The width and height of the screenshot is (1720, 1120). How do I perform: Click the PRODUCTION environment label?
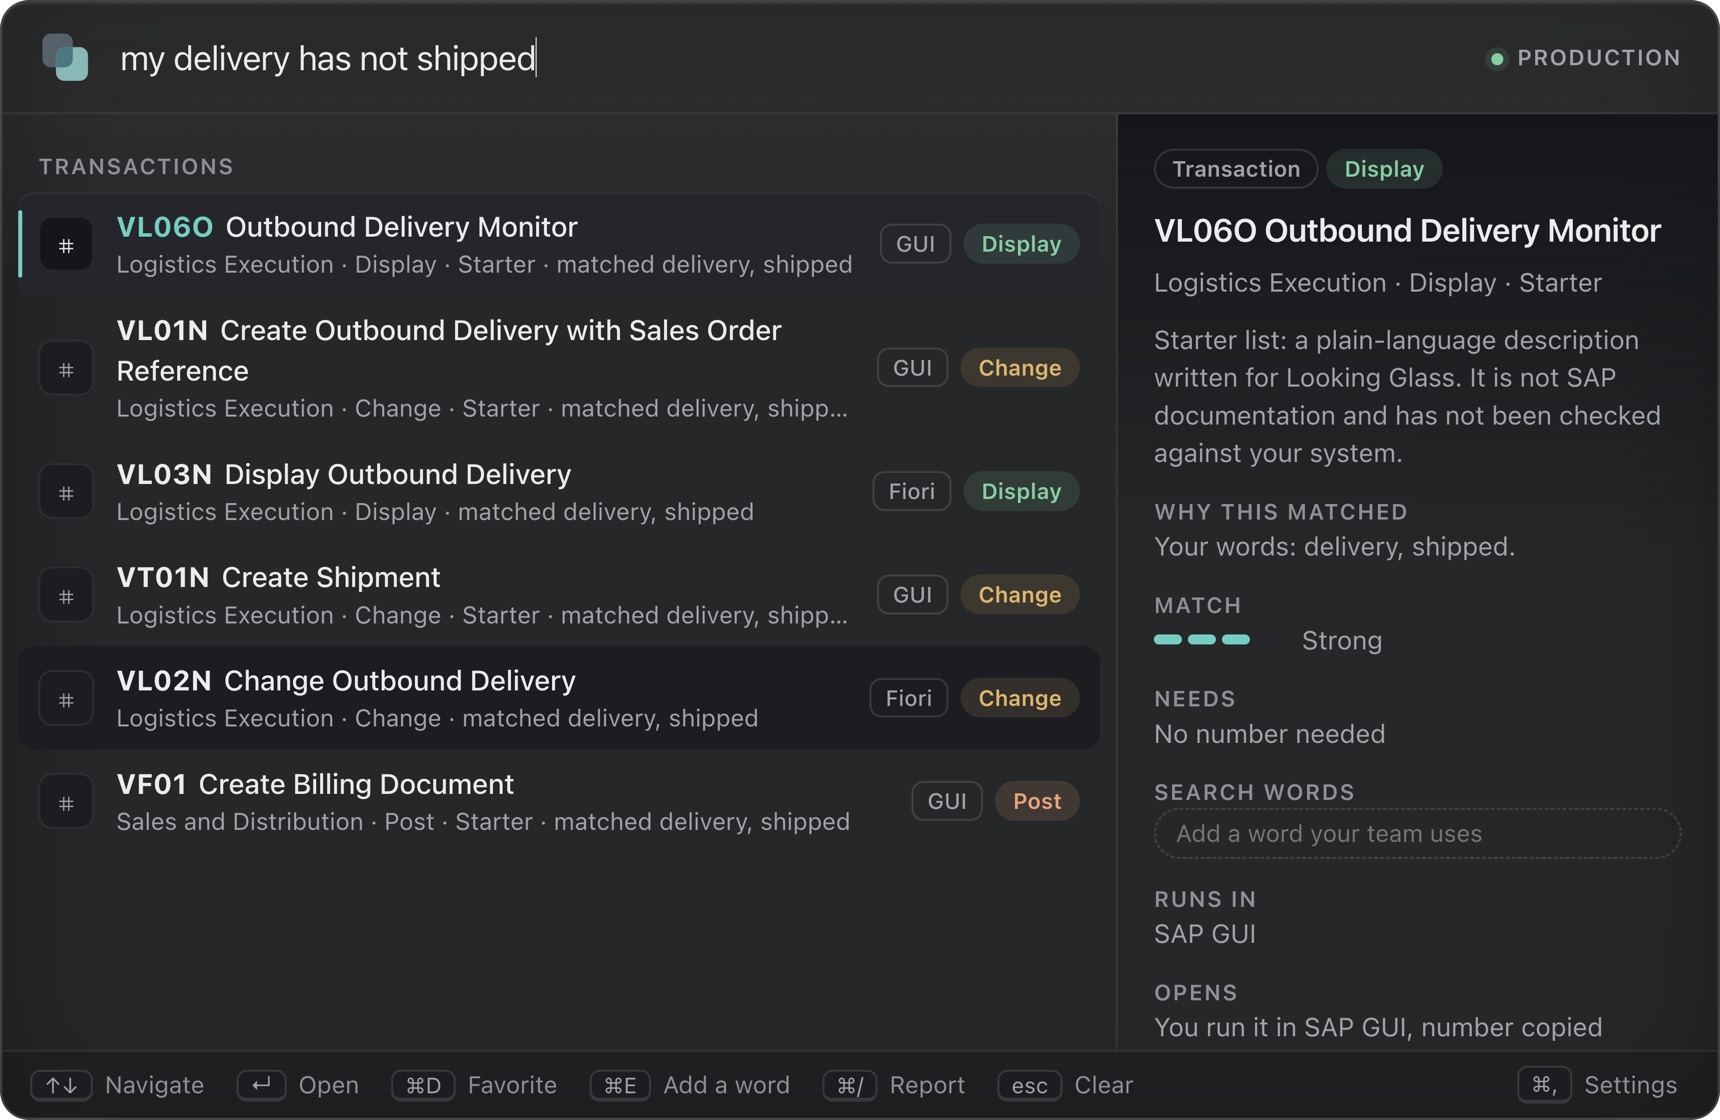[x=1598, y=58]
